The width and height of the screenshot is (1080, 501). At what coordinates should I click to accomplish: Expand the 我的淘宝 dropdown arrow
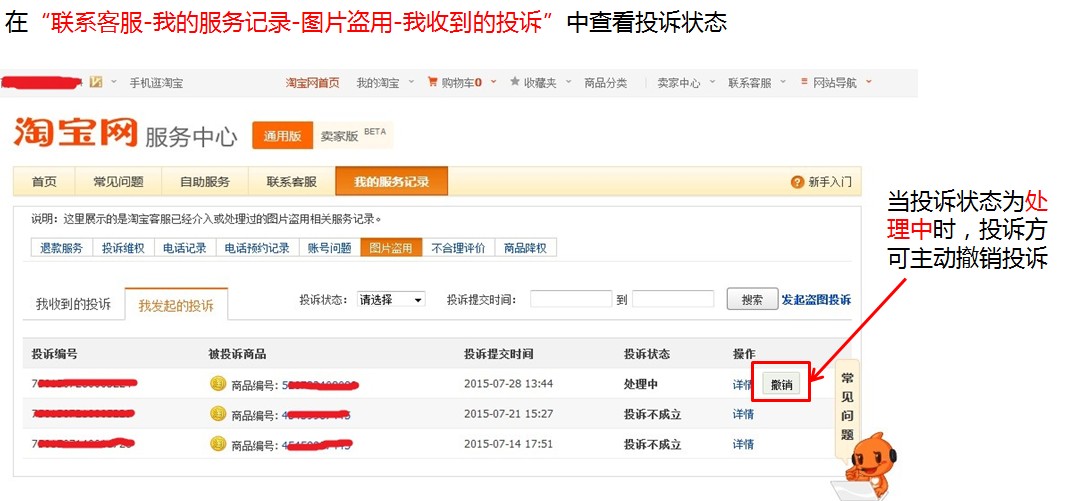(411, 82)
